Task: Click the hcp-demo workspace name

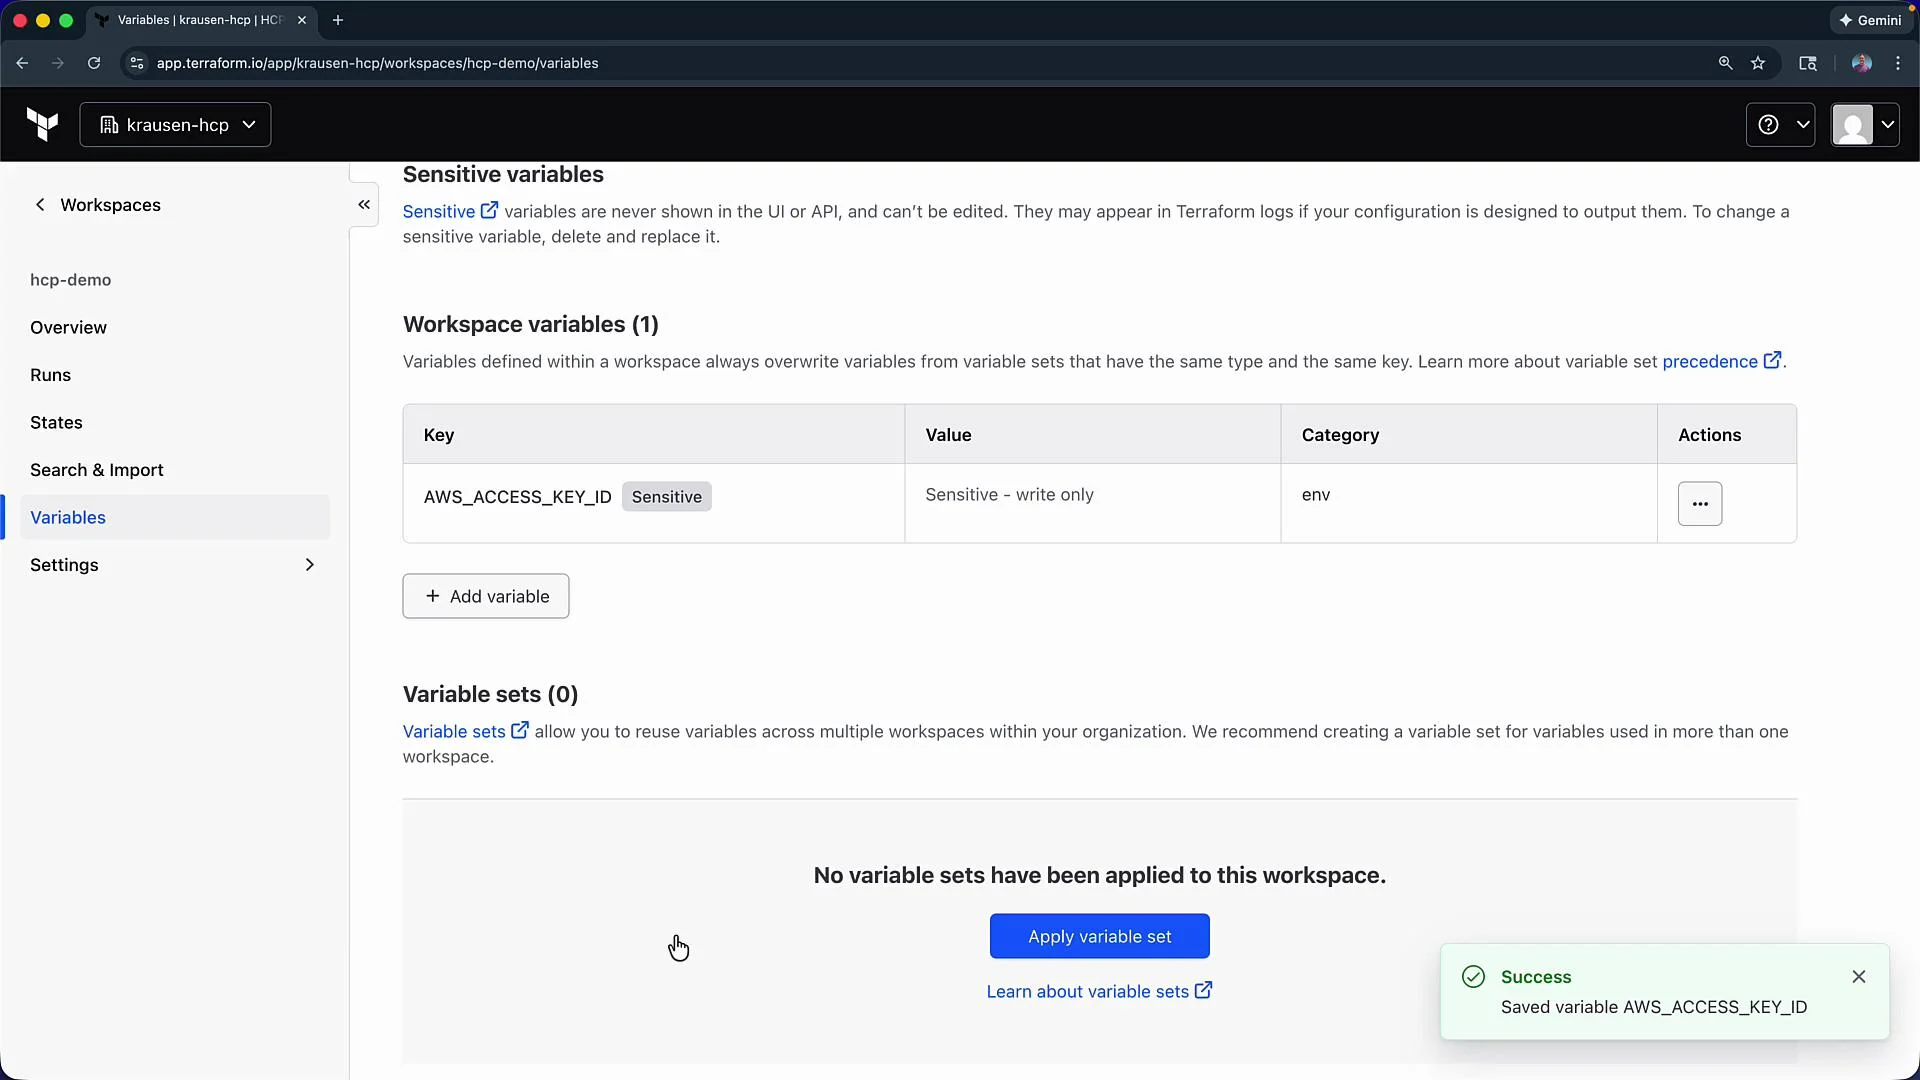Action: click(70, 280)
